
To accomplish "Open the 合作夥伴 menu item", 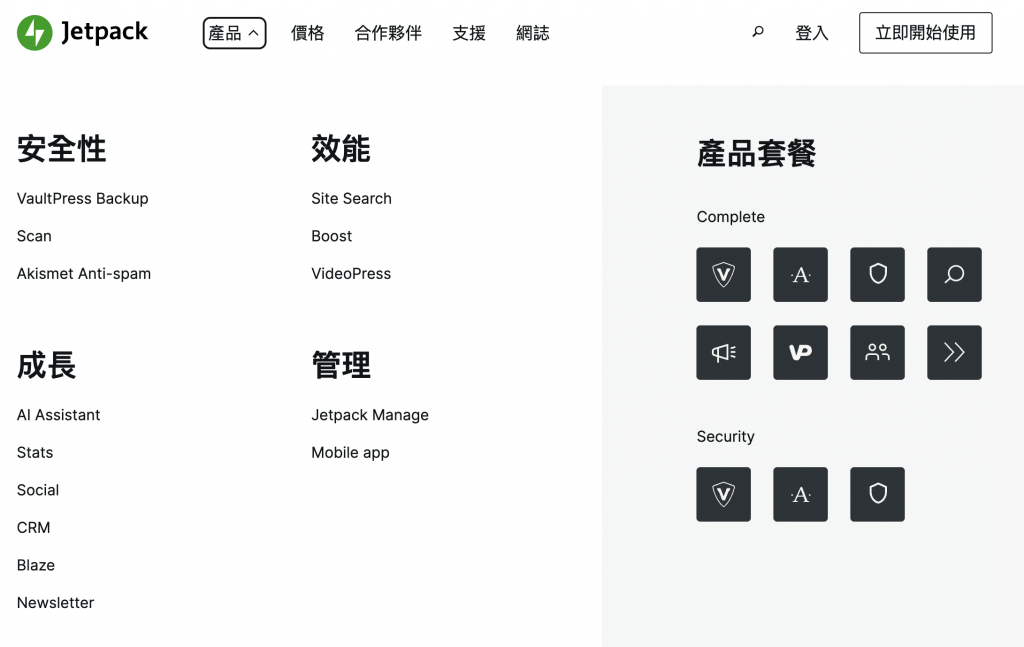I will pos(388,33).
